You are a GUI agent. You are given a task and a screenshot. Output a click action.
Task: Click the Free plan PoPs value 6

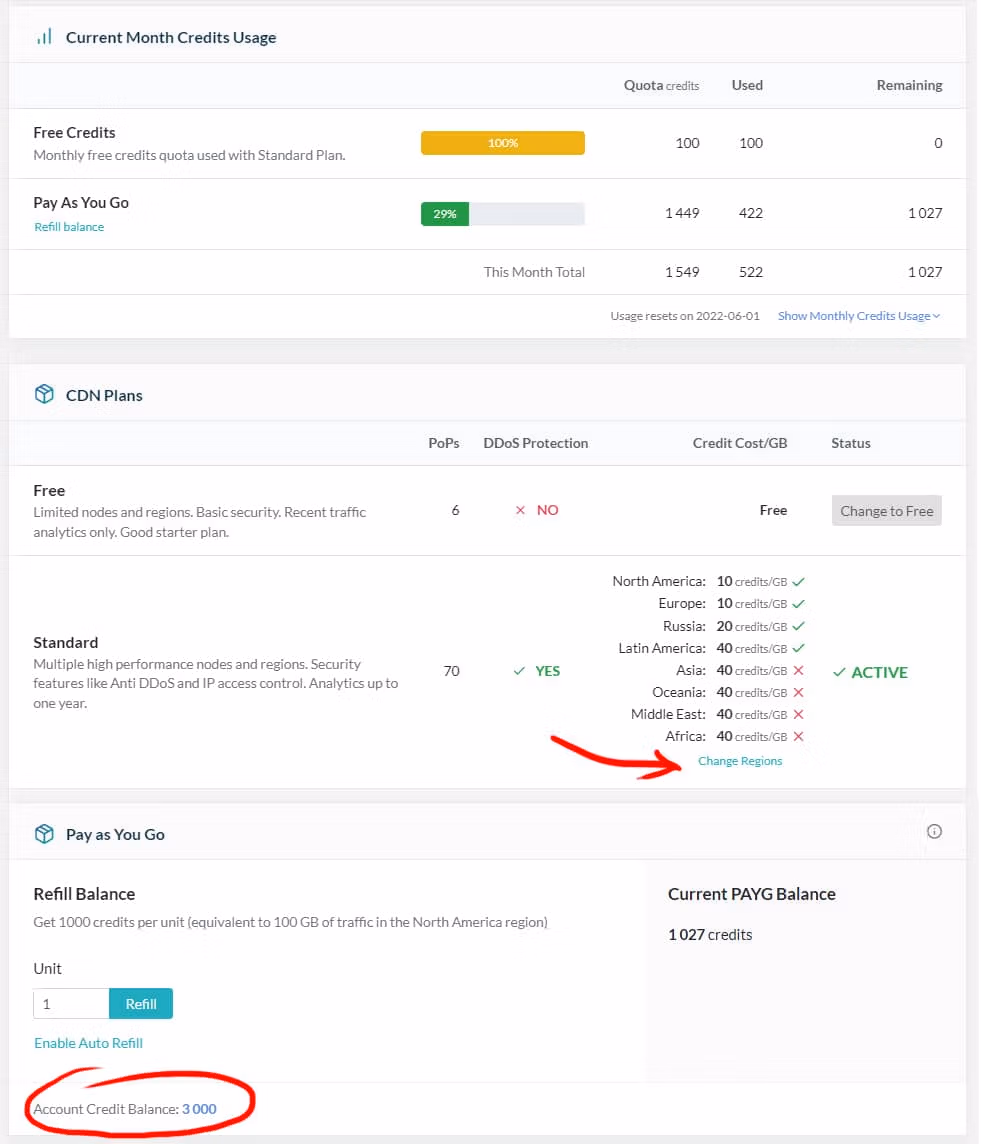click(x=455, y=510)
